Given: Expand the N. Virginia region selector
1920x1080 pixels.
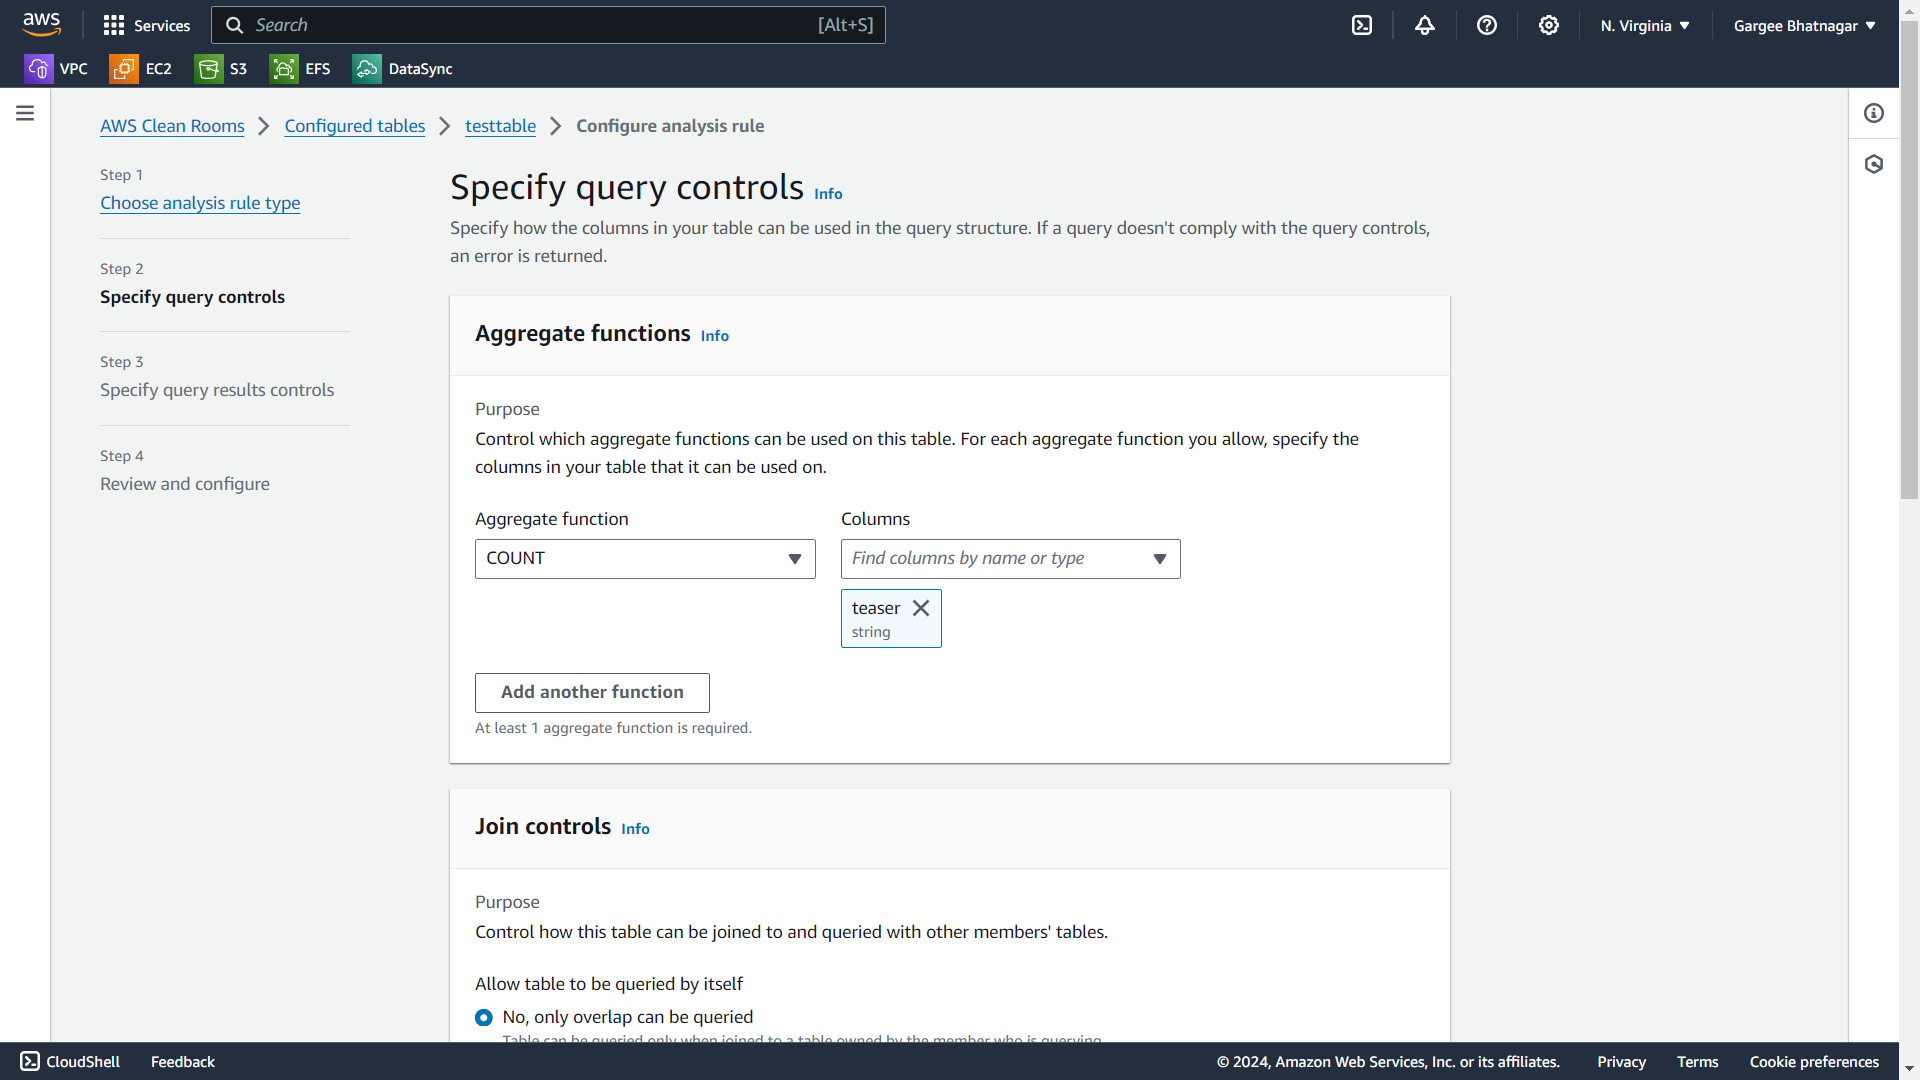Looking at the screenshot, I should pos(1645,25).
